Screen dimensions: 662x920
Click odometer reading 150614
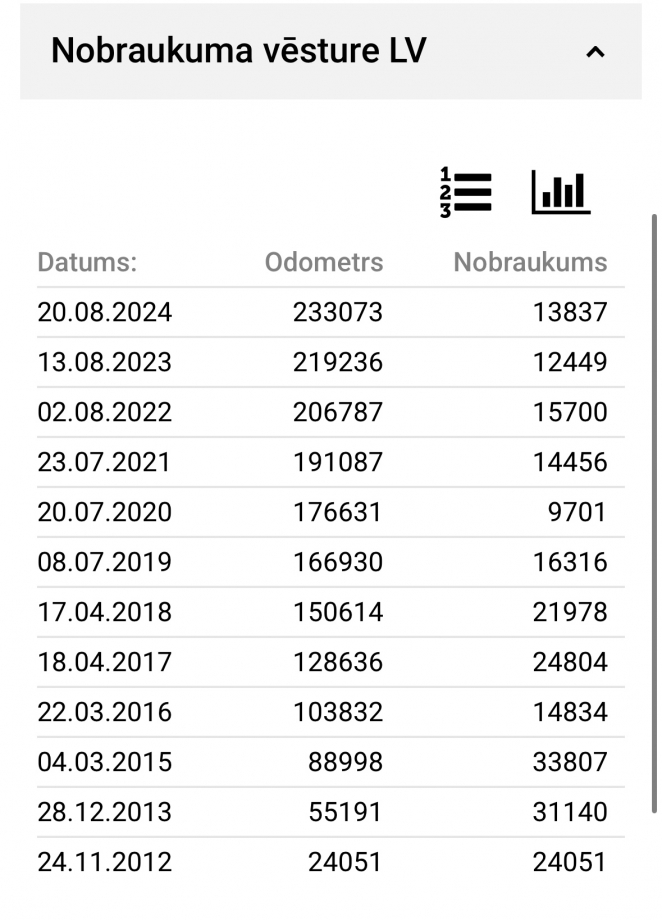click(338, 612)
